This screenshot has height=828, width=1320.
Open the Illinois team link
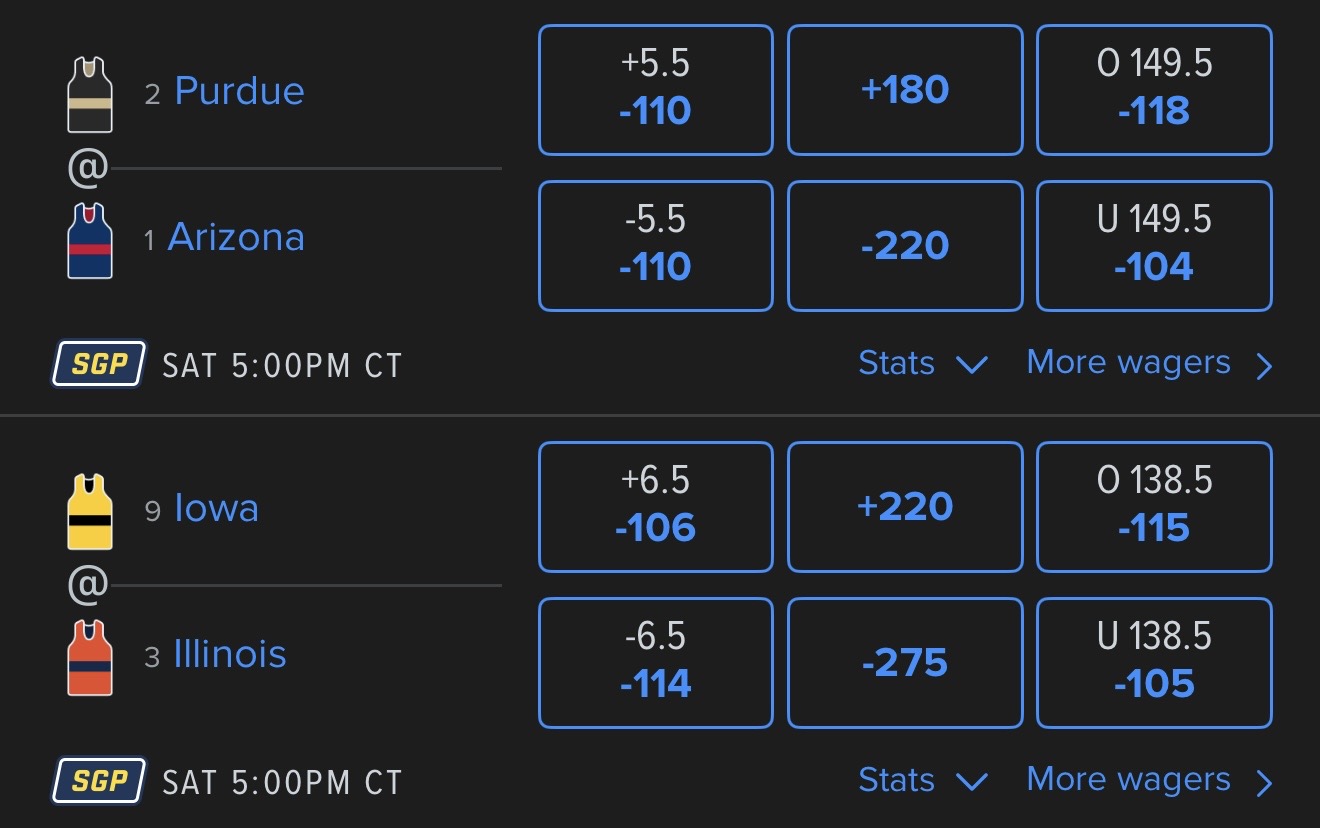coord(230,655)
